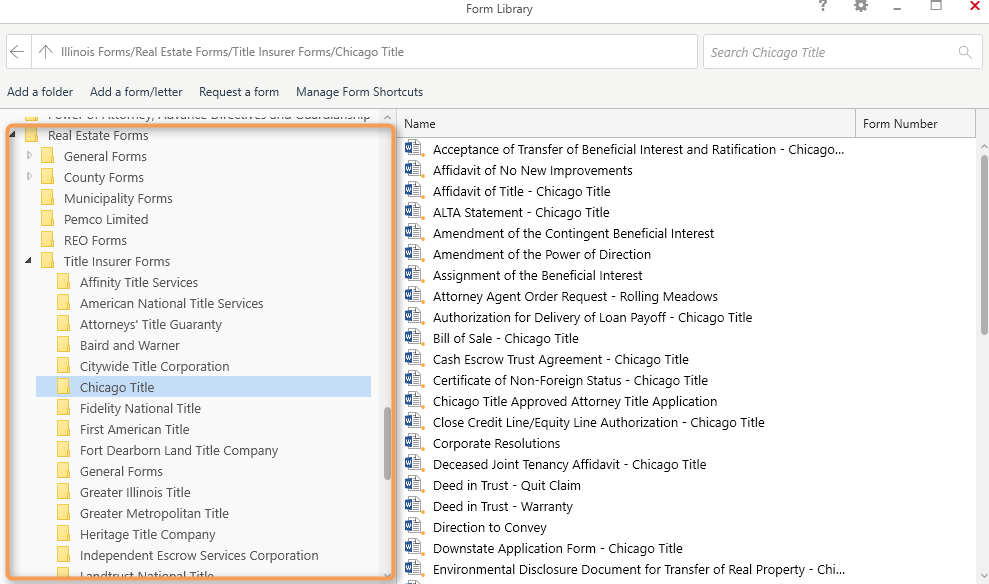Viewport: 989px width, 584px height.
Task: Click the back arrow navigation button
Action: tap(18, 52)
